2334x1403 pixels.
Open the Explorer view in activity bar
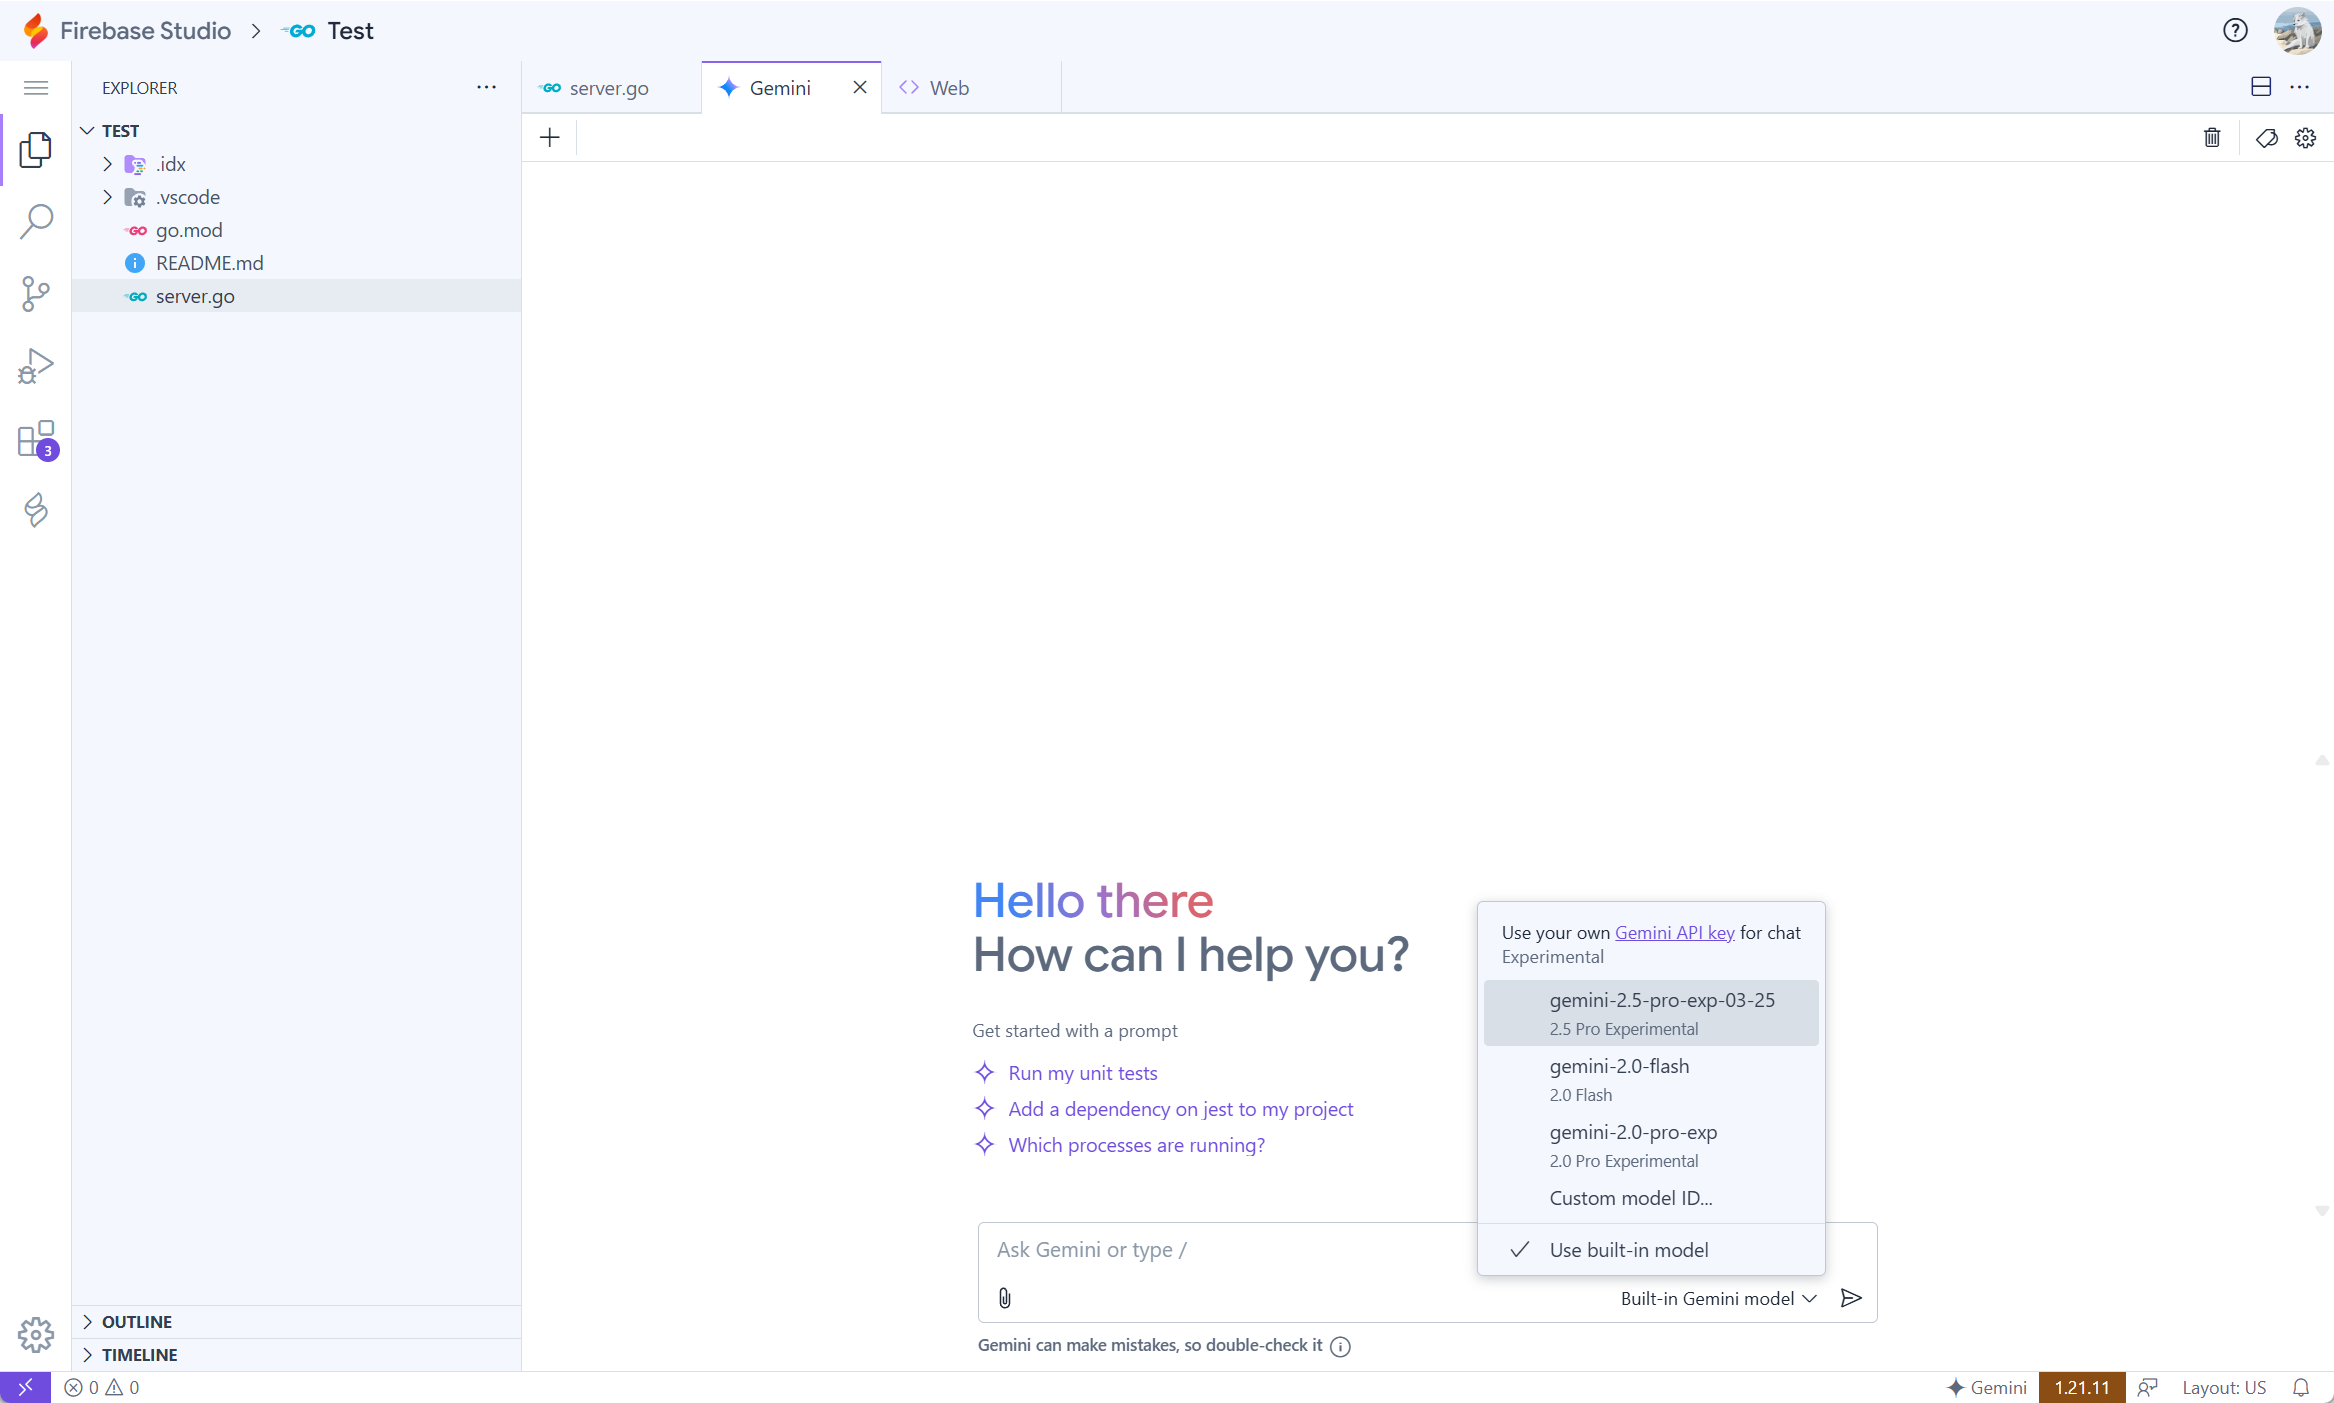tap(35, 149)
